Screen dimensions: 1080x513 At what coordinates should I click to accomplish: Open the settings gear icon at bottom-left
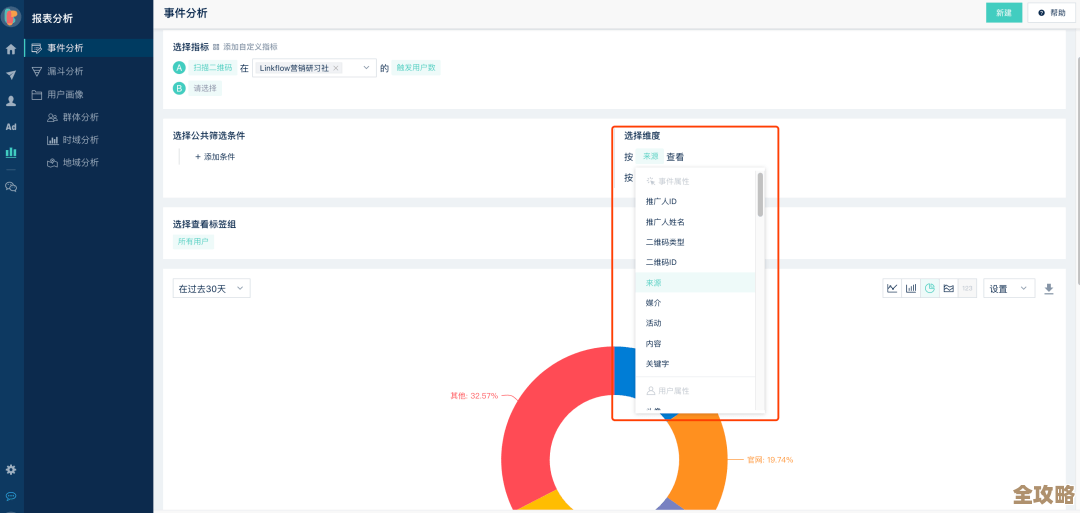(11, 469)
